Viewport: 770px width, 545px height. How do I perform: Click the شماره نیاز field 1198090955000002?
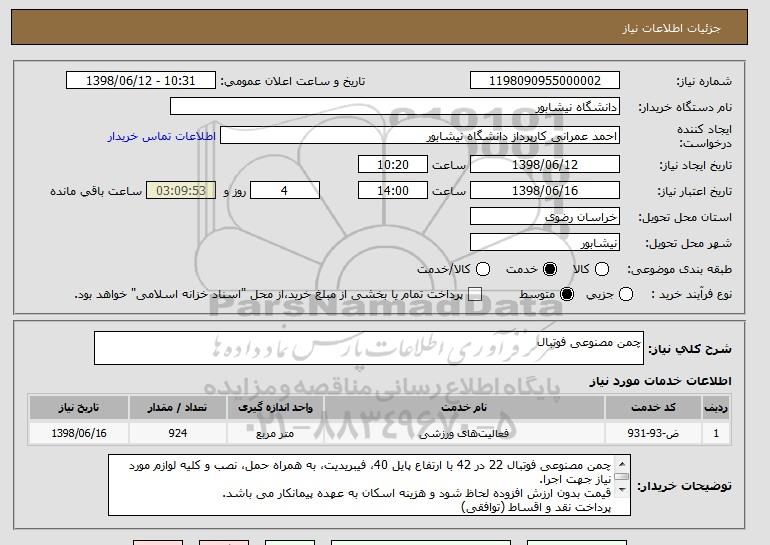pos(545,81)
